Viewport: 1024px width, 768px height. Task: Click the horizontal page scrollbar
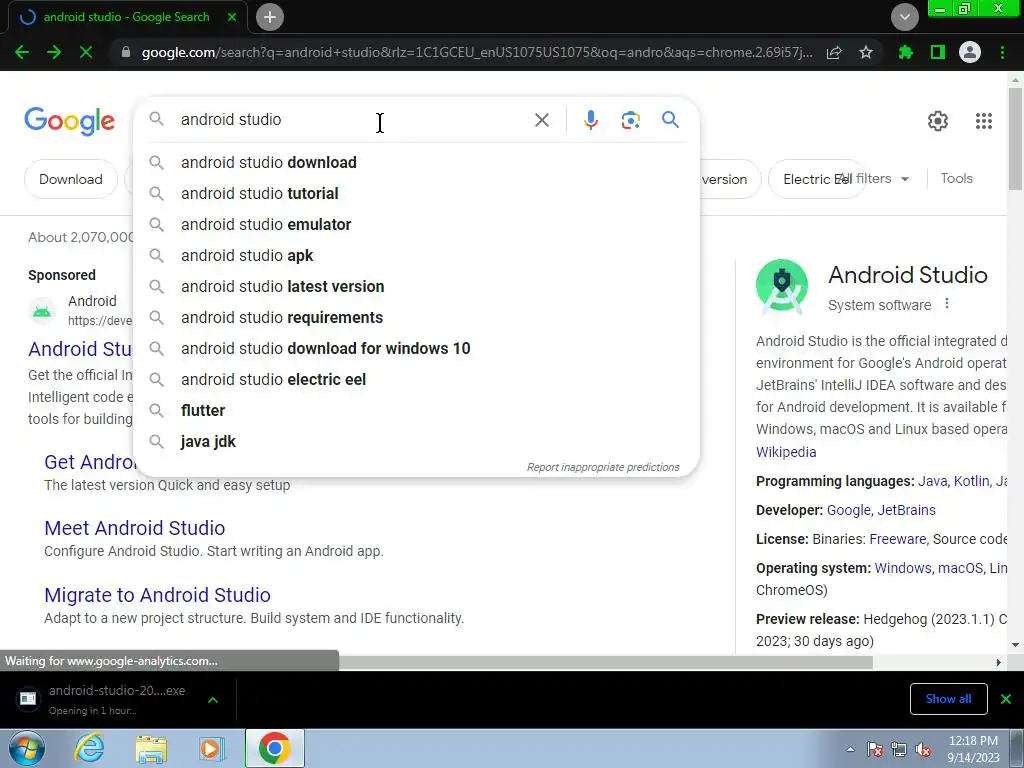point(604,663)
